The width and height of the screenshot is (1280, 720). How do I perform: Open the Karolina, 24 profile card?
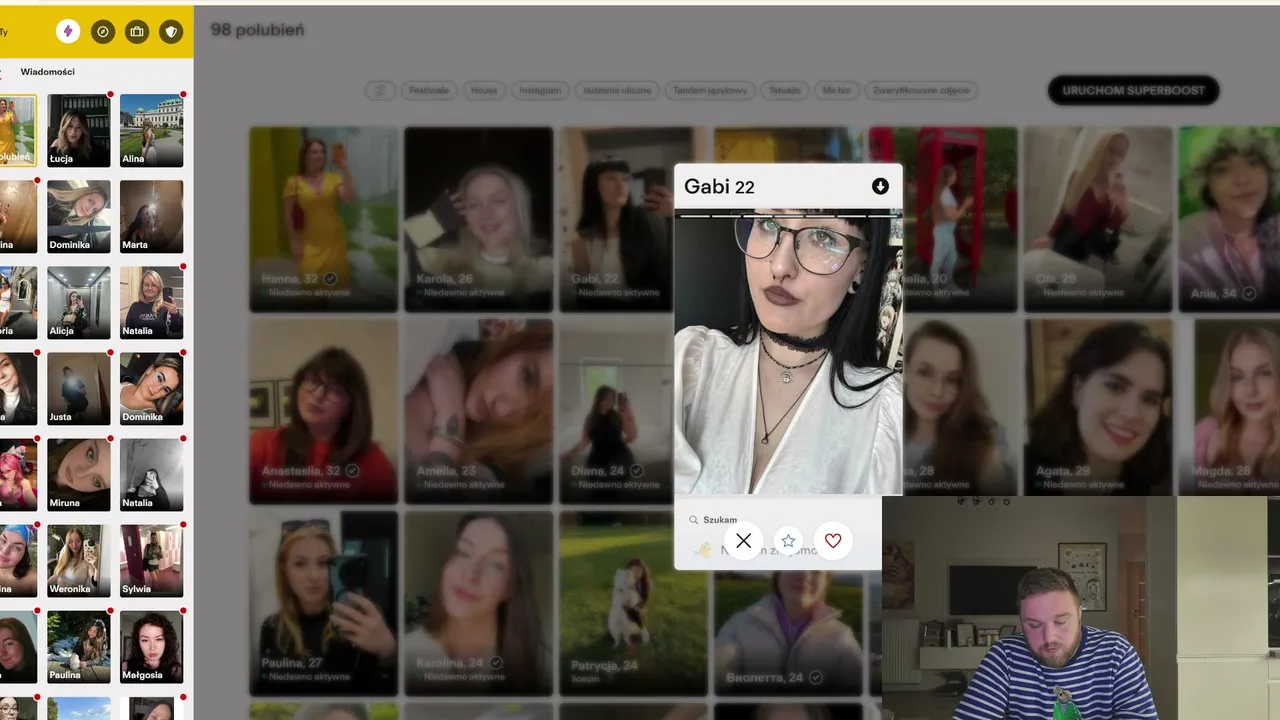coord(479,603)
